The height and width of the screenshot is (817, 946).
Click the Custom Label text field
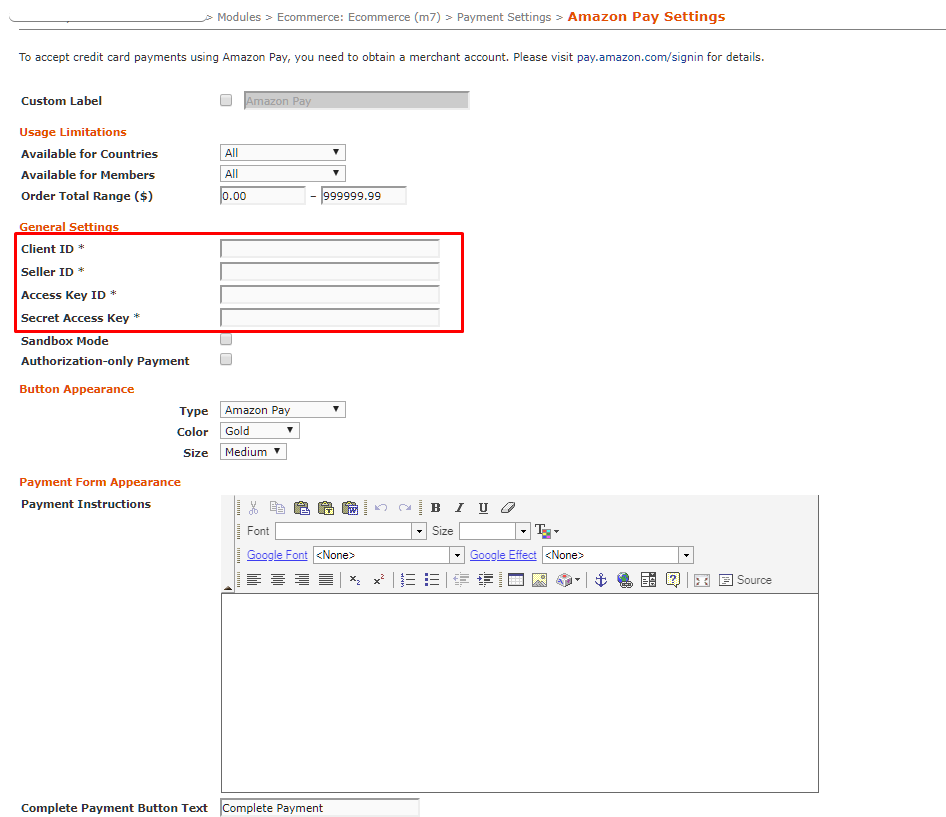(357, 101)
